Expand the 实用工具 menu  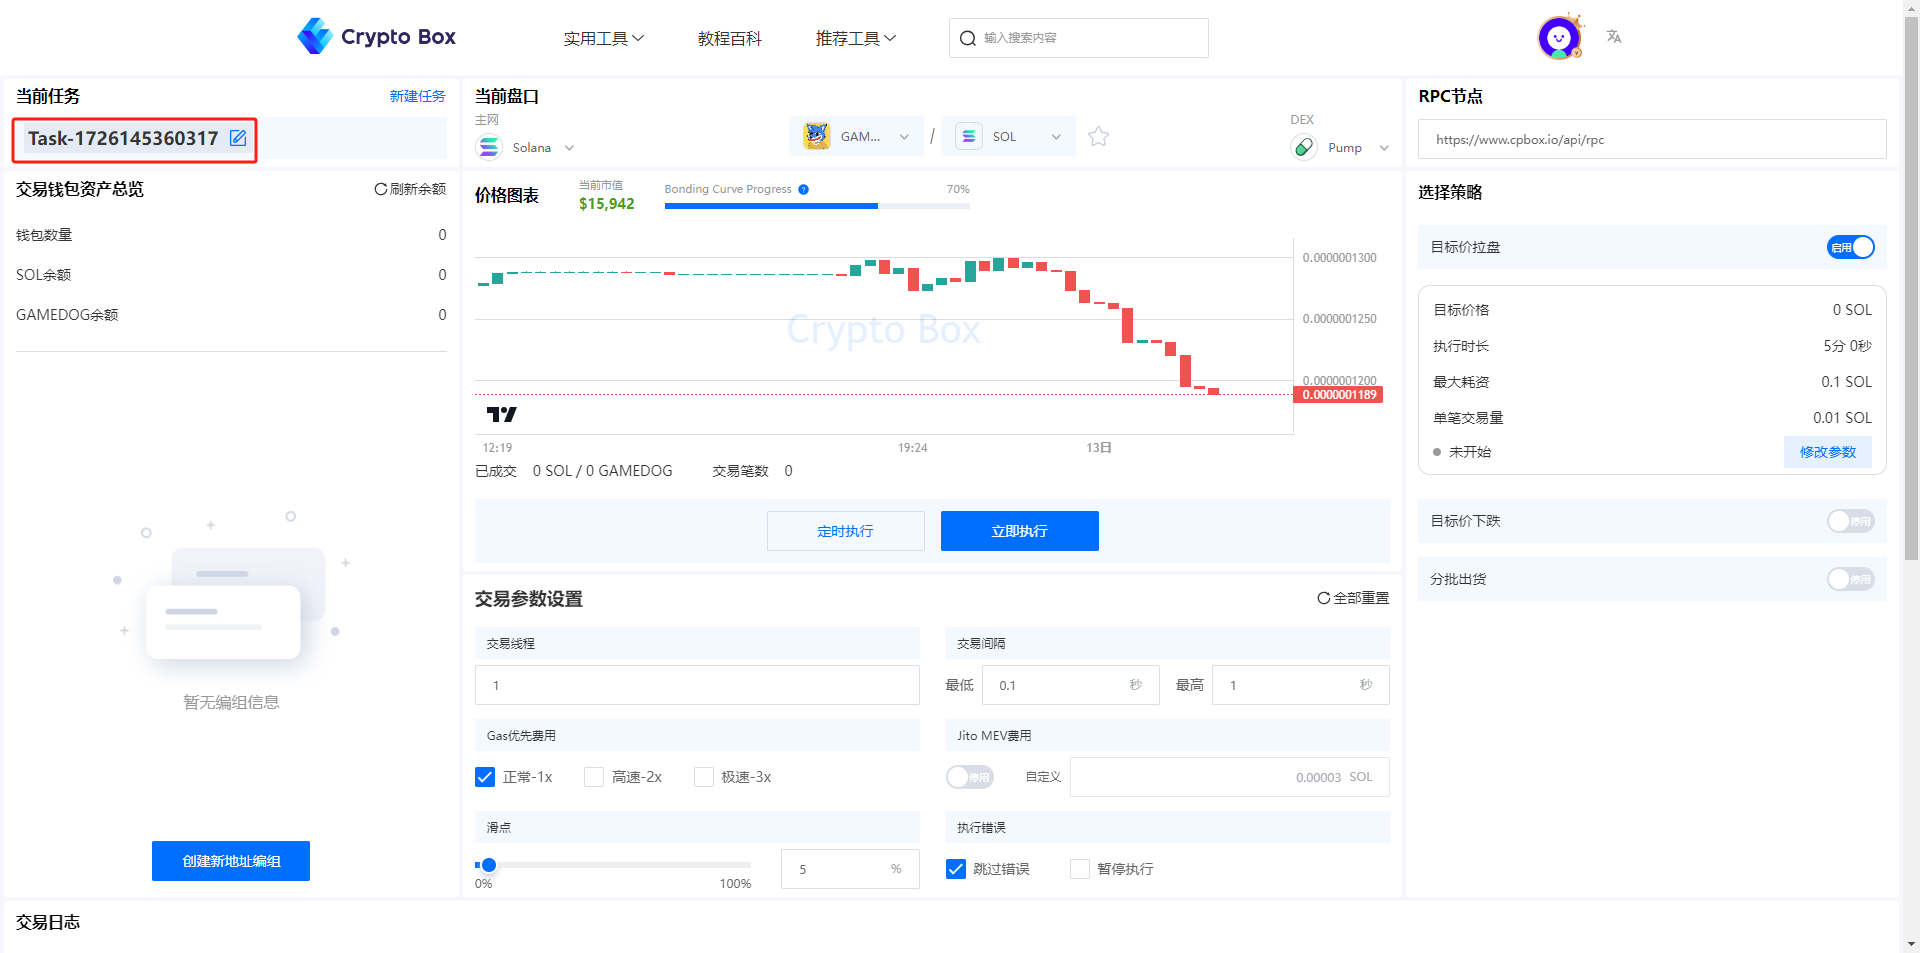tap(603, 38)
